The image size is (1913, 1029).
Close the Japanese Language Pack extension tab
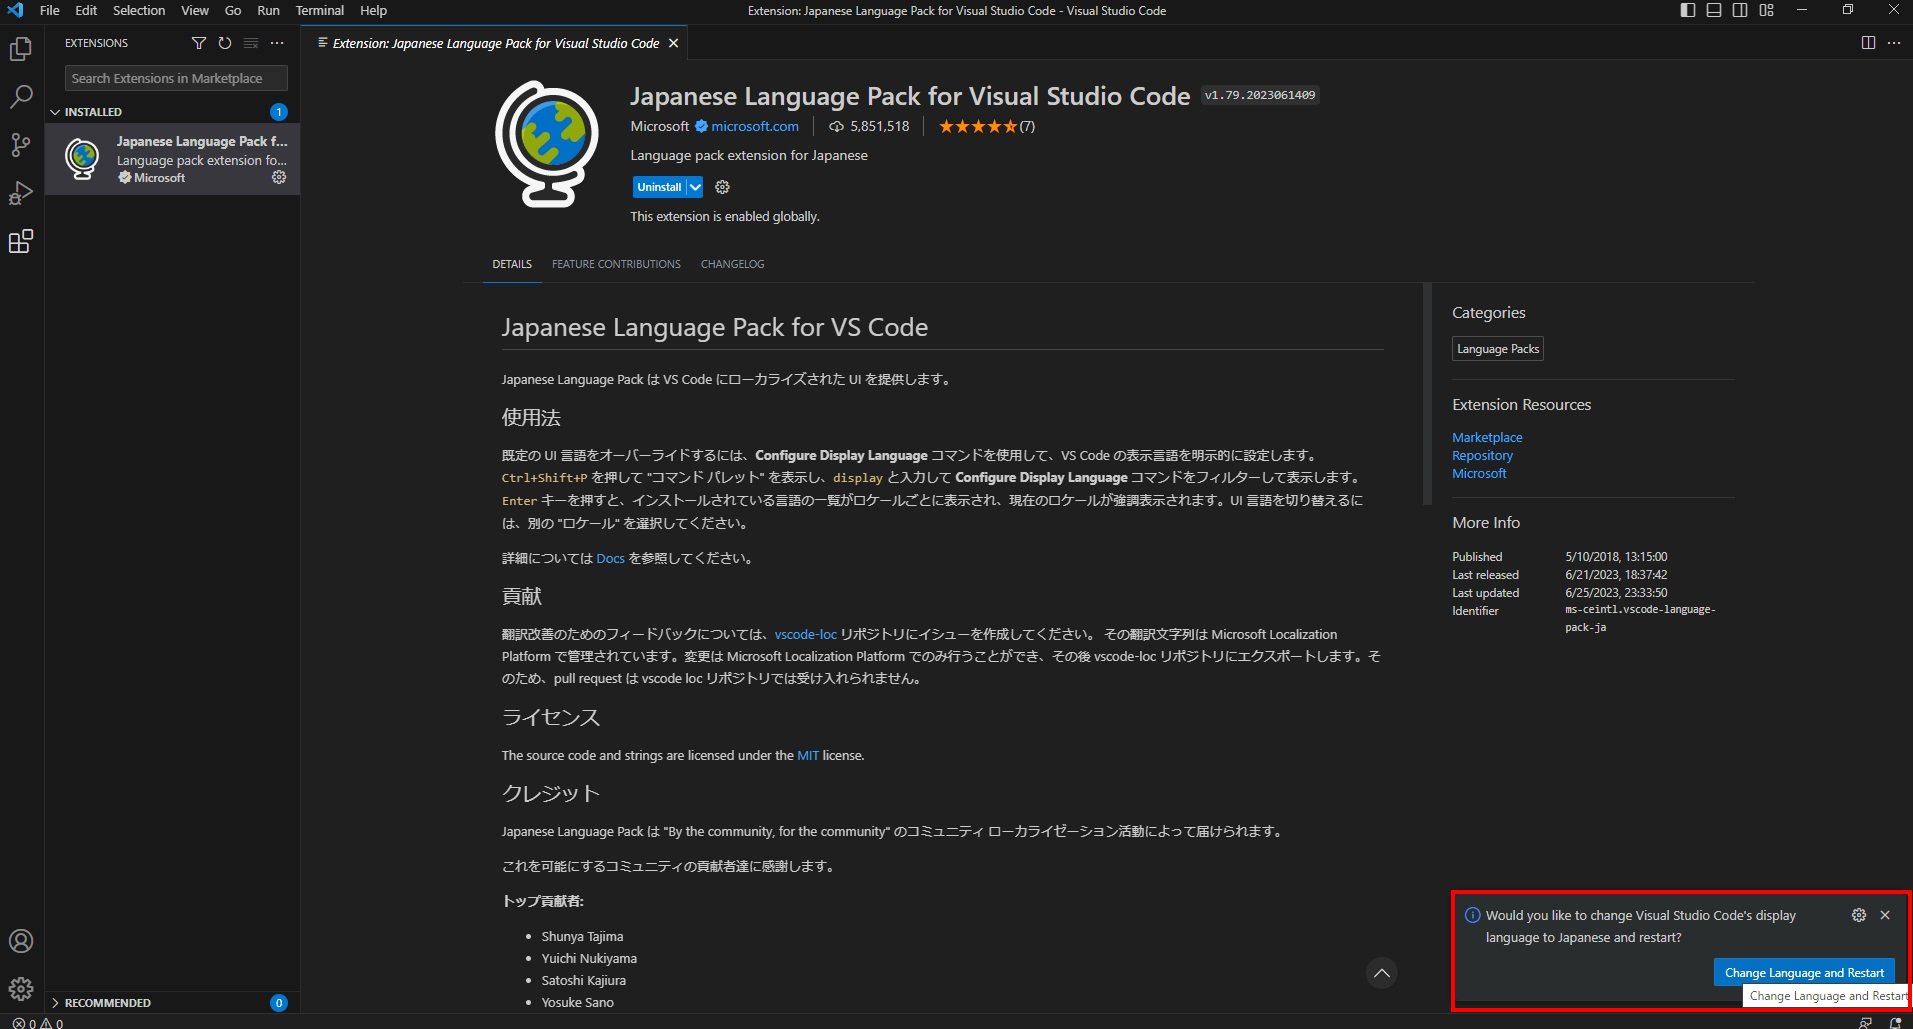673,43
